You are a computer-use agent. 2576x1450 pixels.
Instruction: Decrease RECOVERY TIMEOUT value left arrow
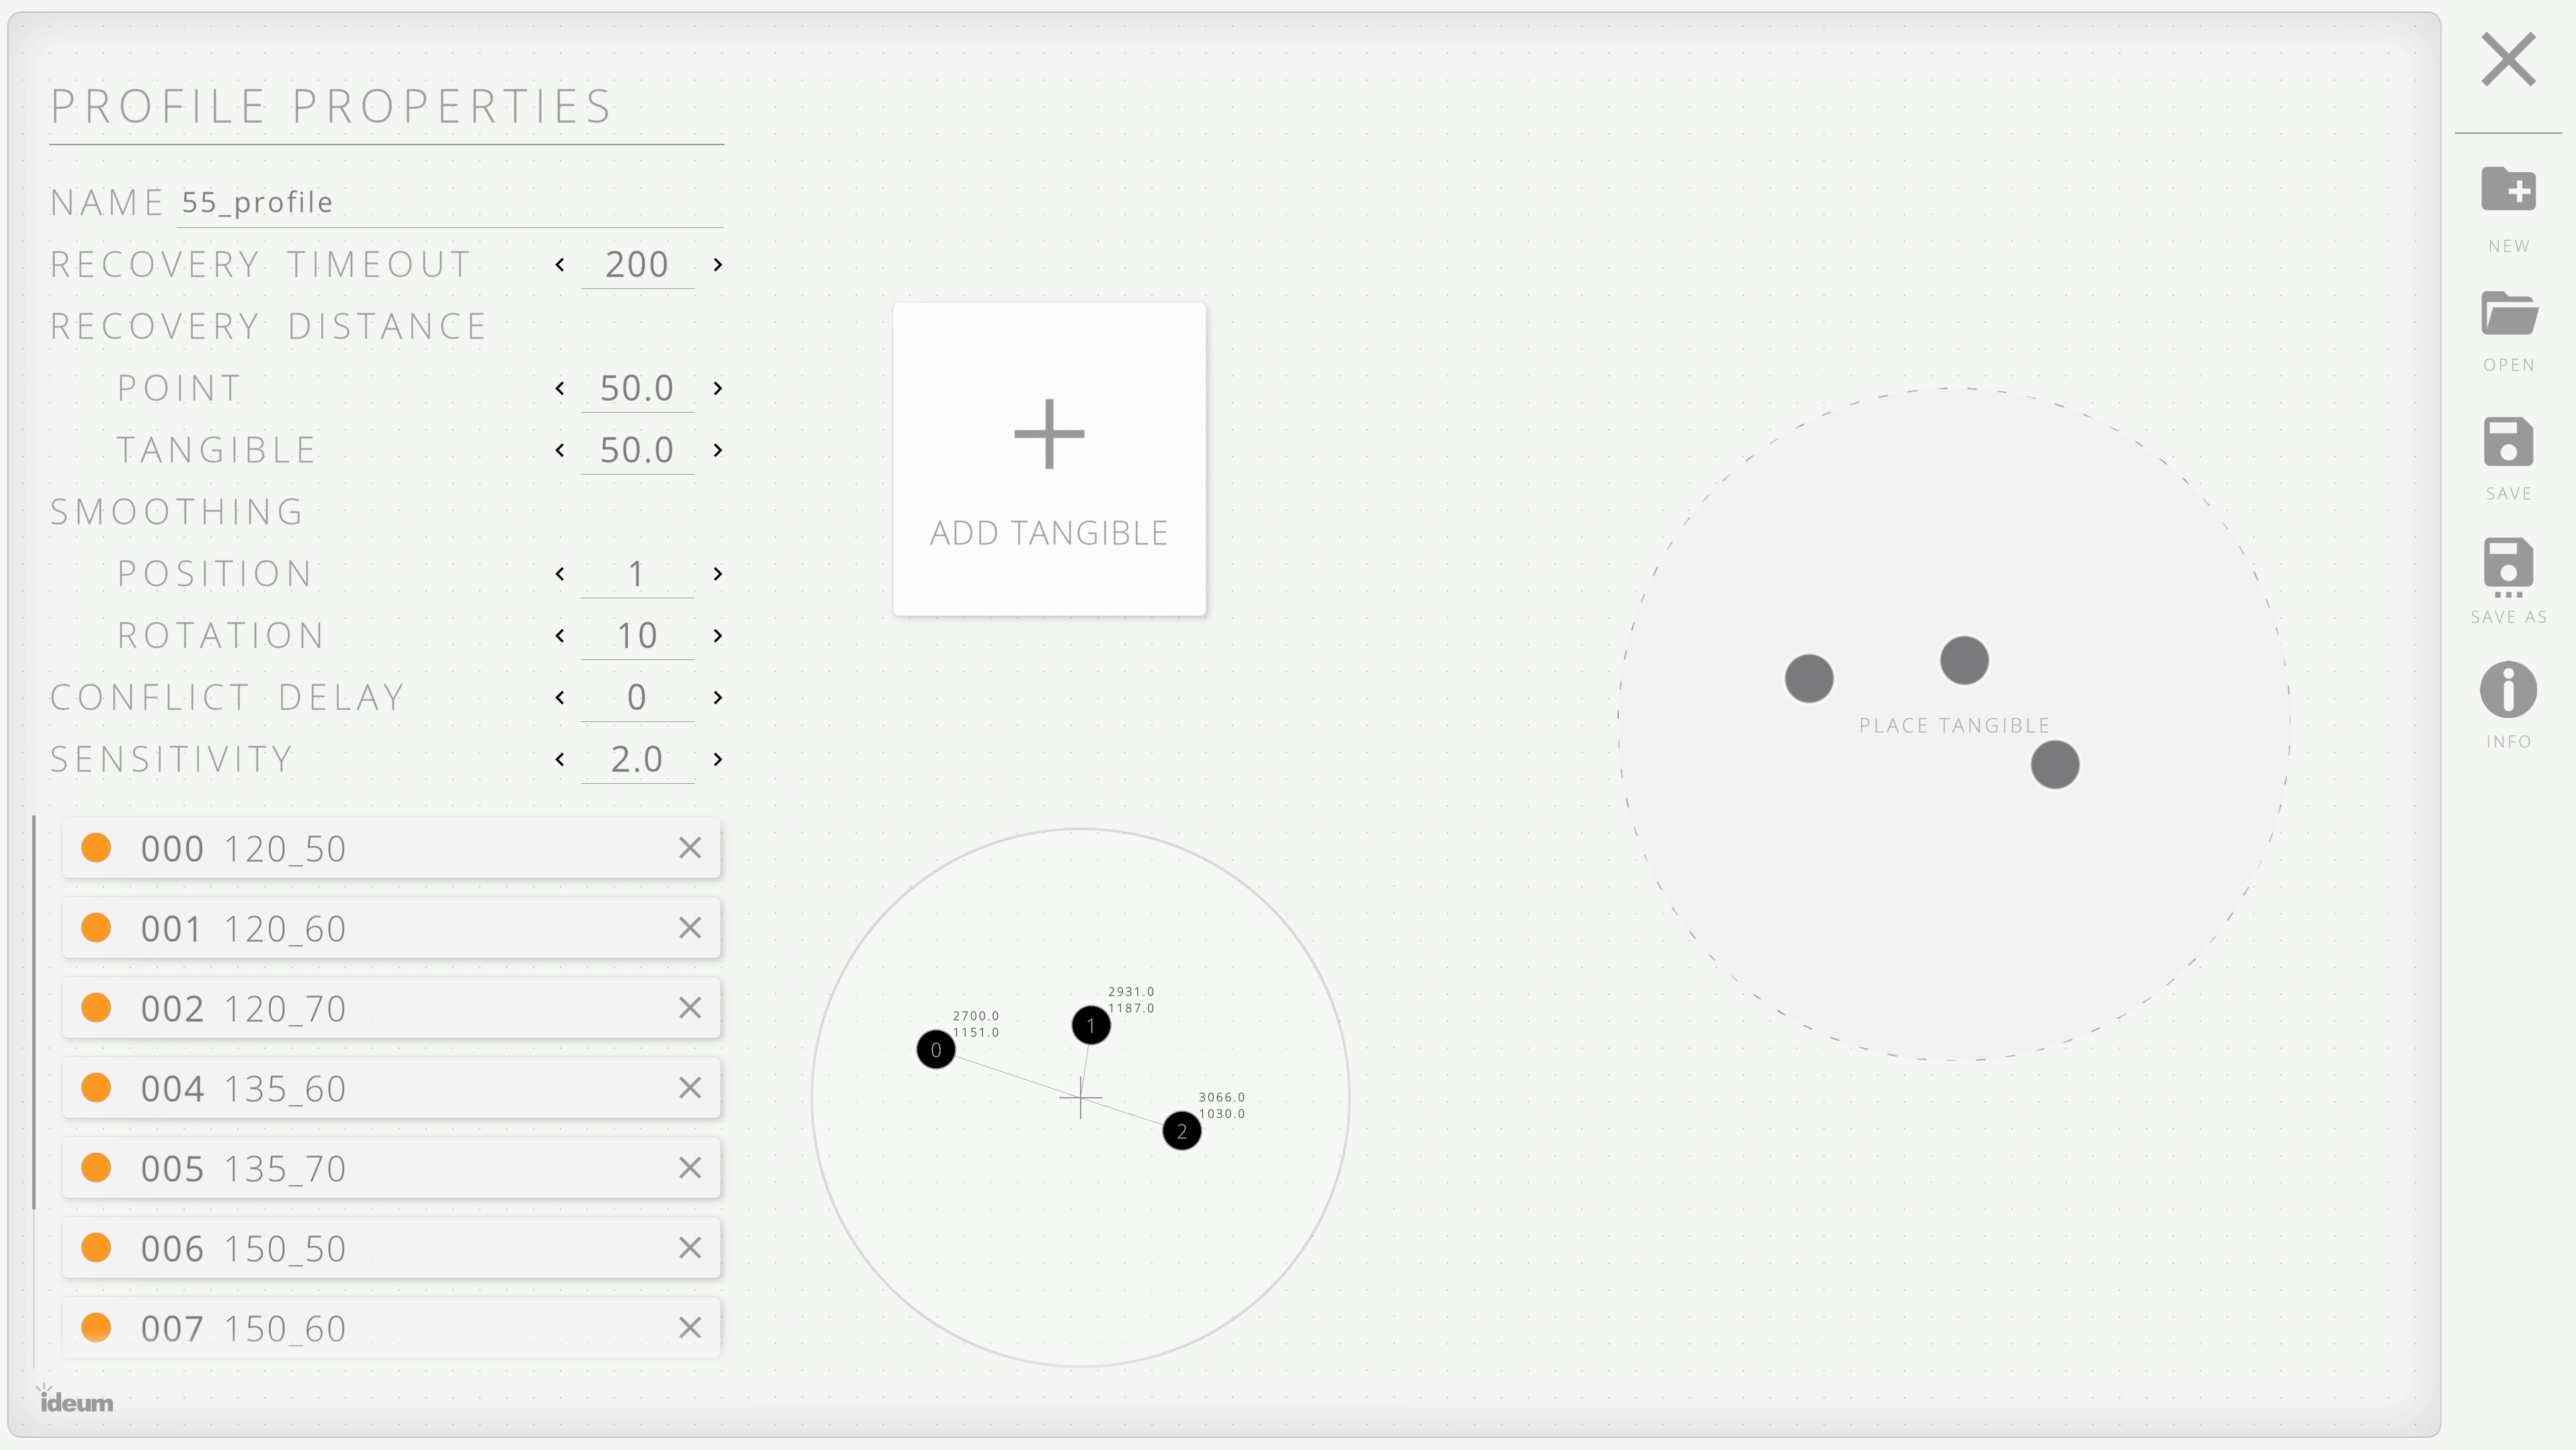(559, 264)
